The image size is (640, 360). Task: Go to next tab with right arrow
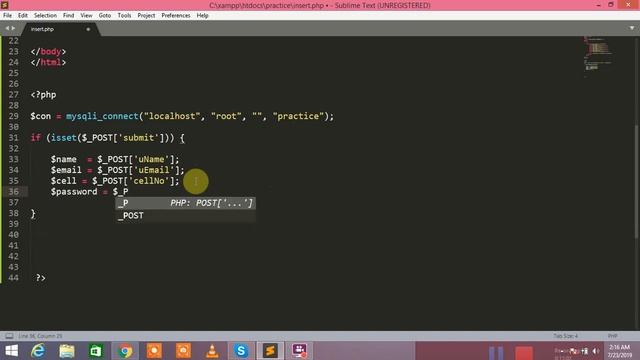13,28
